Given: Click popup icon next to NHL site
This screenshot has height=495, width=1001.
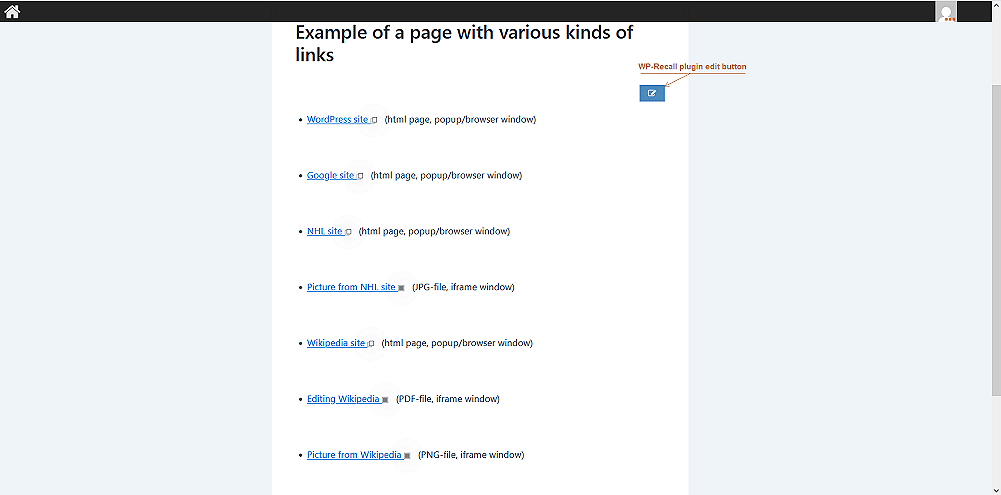Looking at the screenshot, I should (348, 232).
